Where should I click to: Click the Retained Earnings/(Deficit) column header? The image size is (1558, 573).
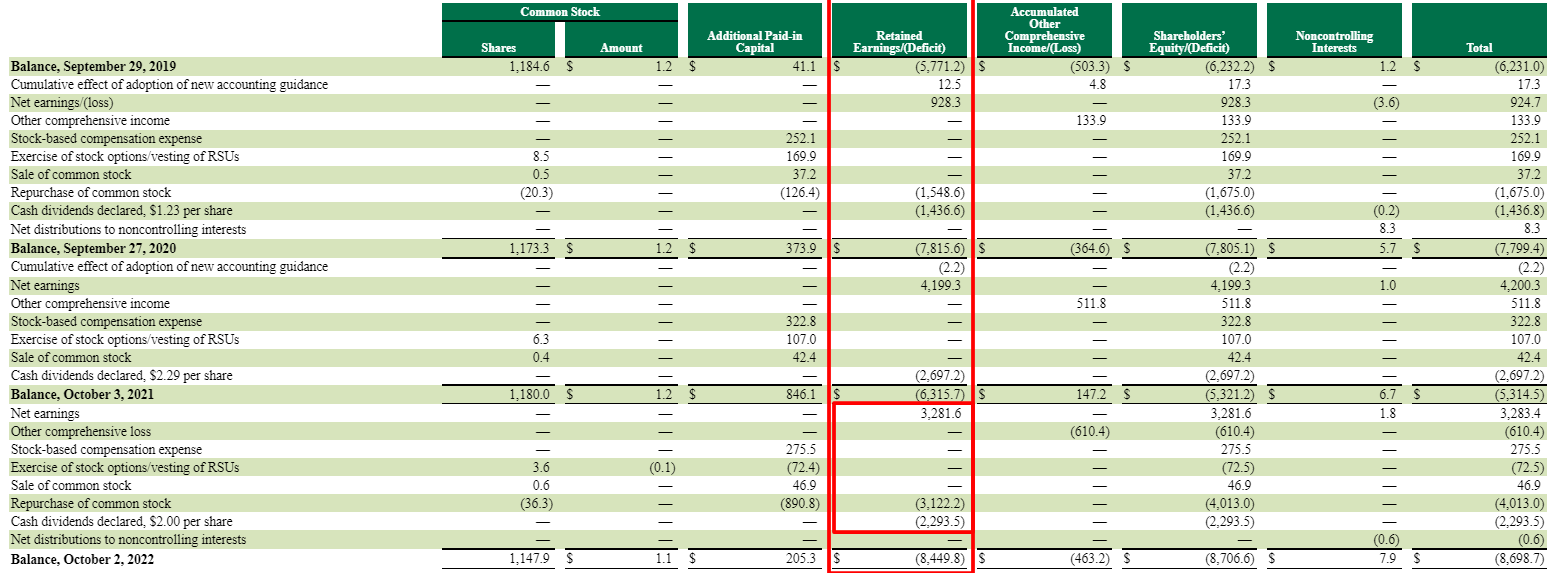(898, 41)
